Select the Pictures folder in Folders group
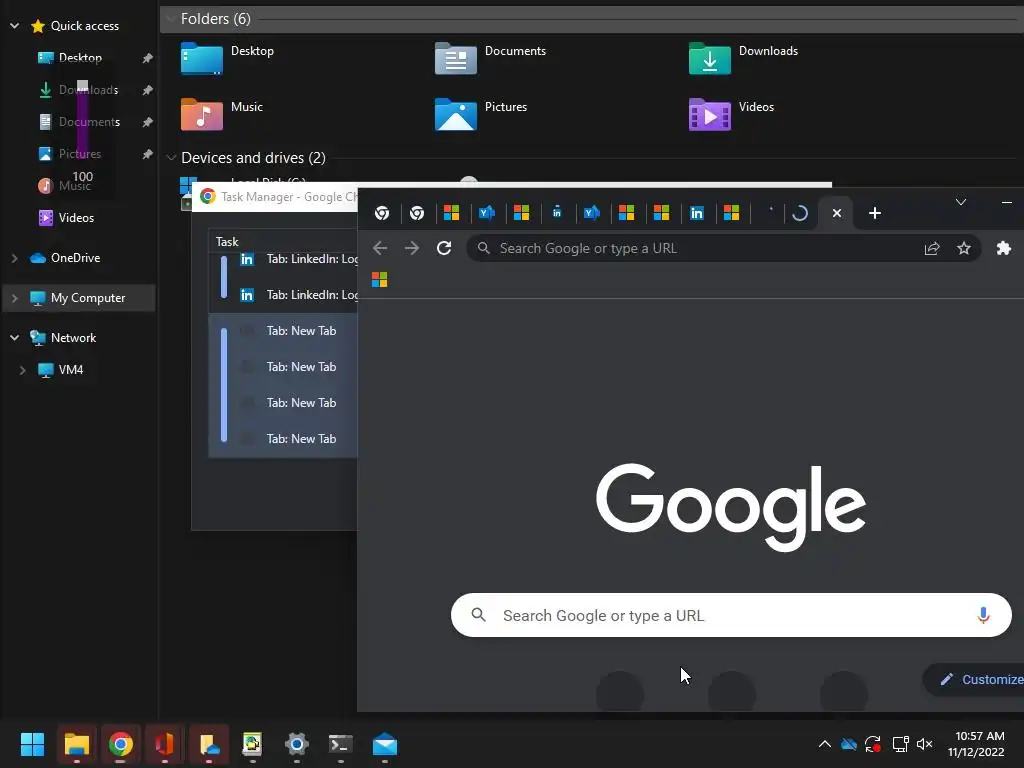 pyautogui.click(x=481, y=114)
